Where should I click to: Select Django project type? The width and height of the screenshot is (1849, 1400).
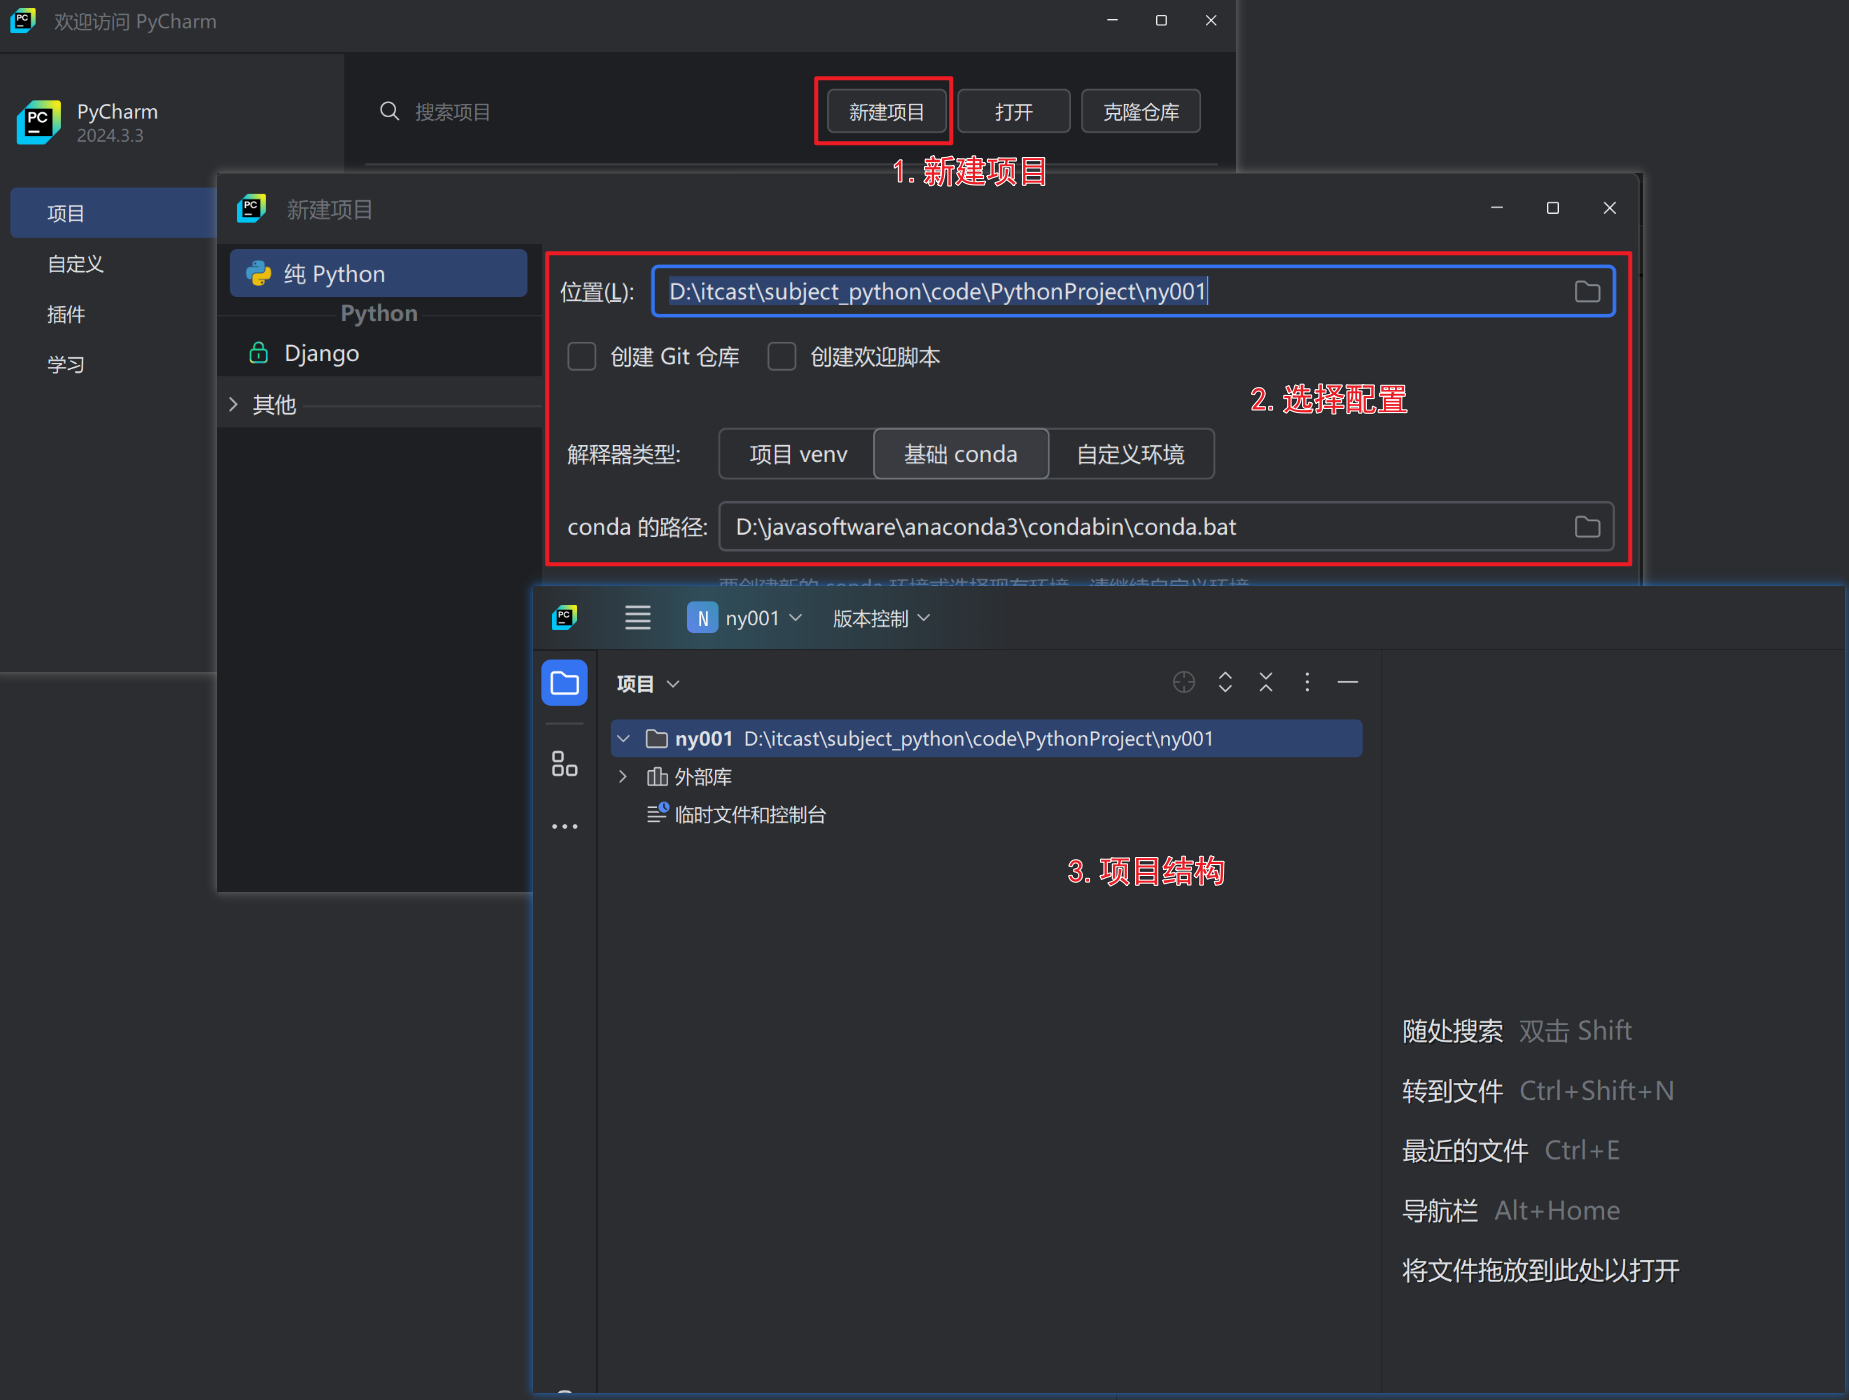[321, 353]
